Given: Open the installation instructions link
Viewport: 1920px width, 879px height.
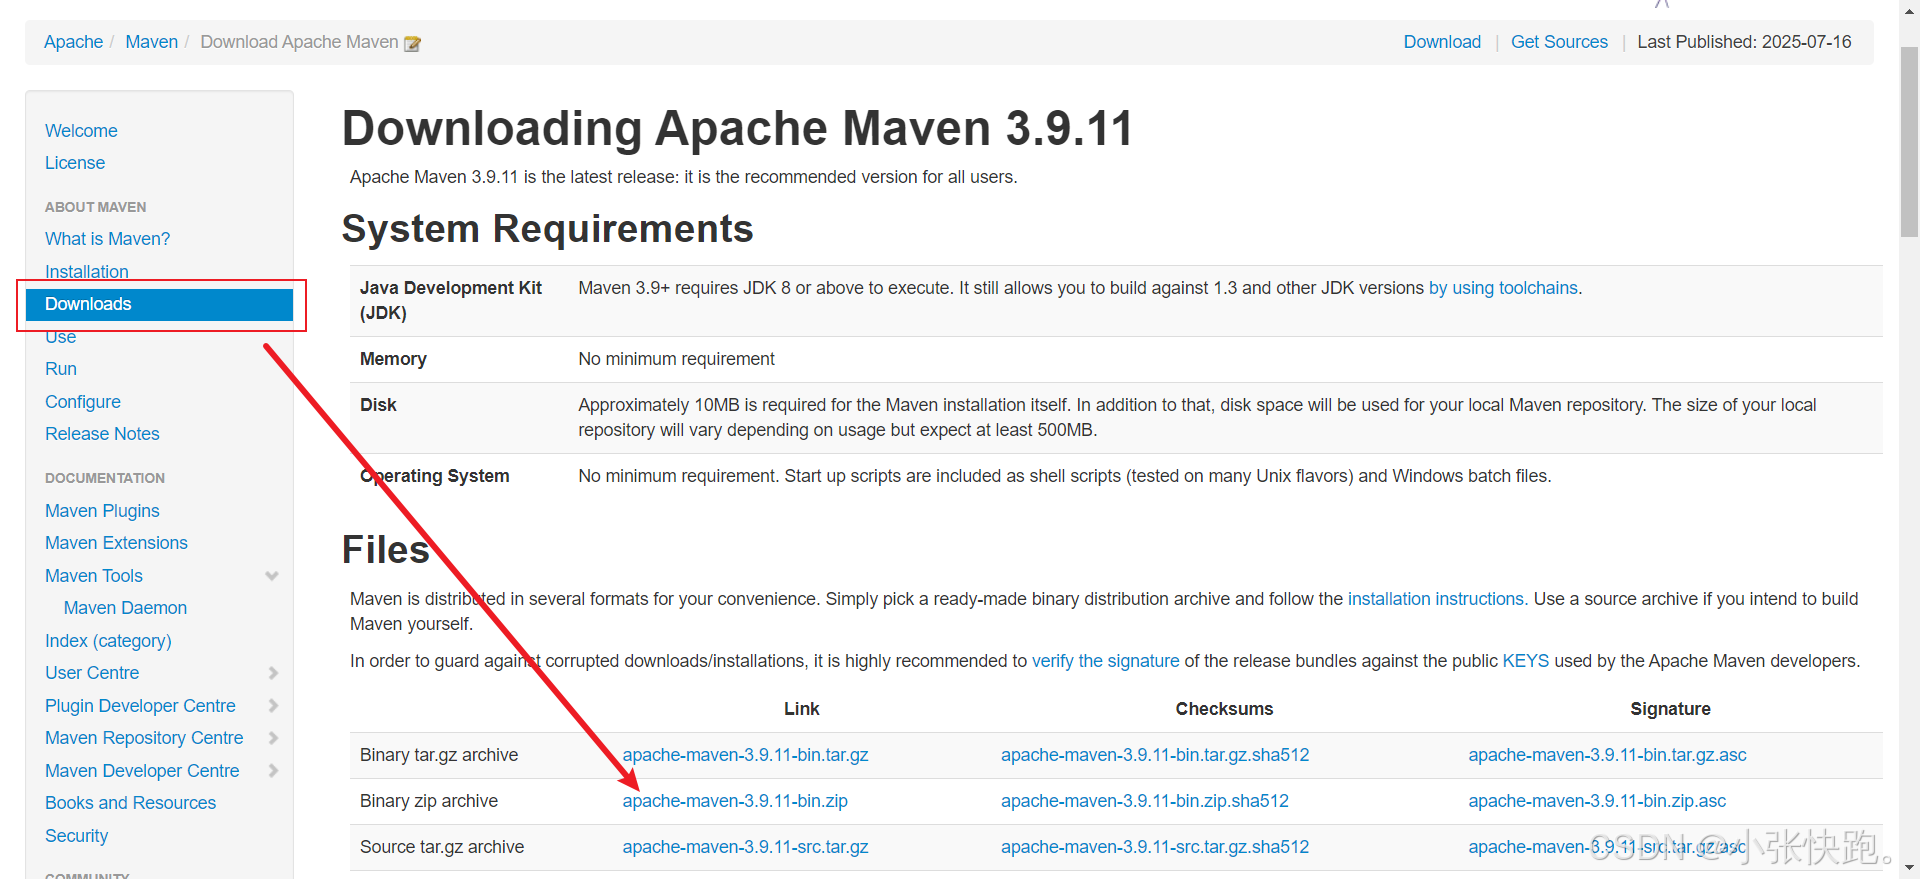Looking at the screenshot, I should [x=1435, y=599].
